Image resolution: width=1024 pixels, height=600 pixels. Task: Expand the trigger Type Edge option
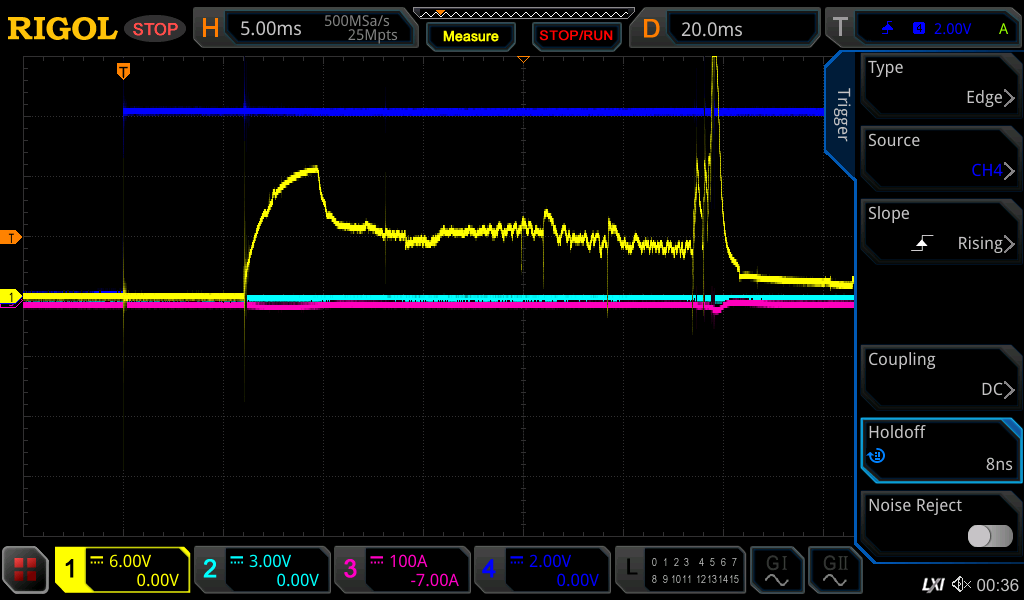pyautogui.click(x=940, y=83)
